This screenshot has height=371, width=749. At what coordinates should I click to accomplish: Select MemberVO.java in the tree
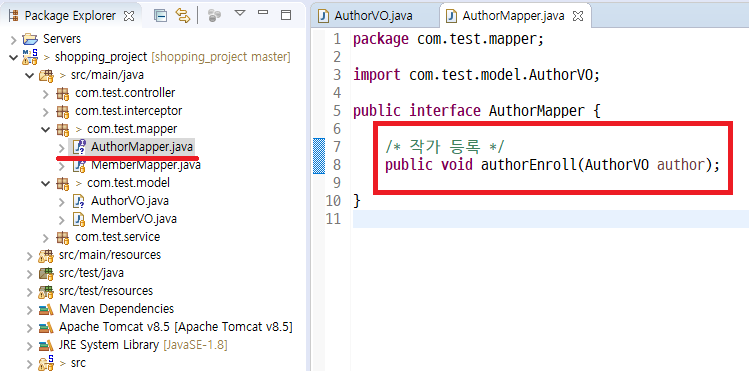(134, 219)
